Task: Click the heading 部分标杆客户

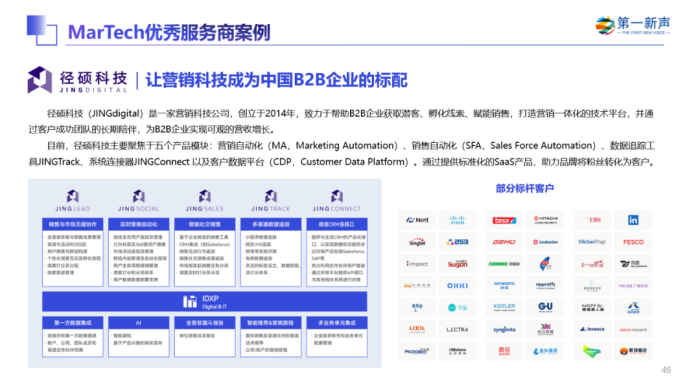Action: coord(525,188)
